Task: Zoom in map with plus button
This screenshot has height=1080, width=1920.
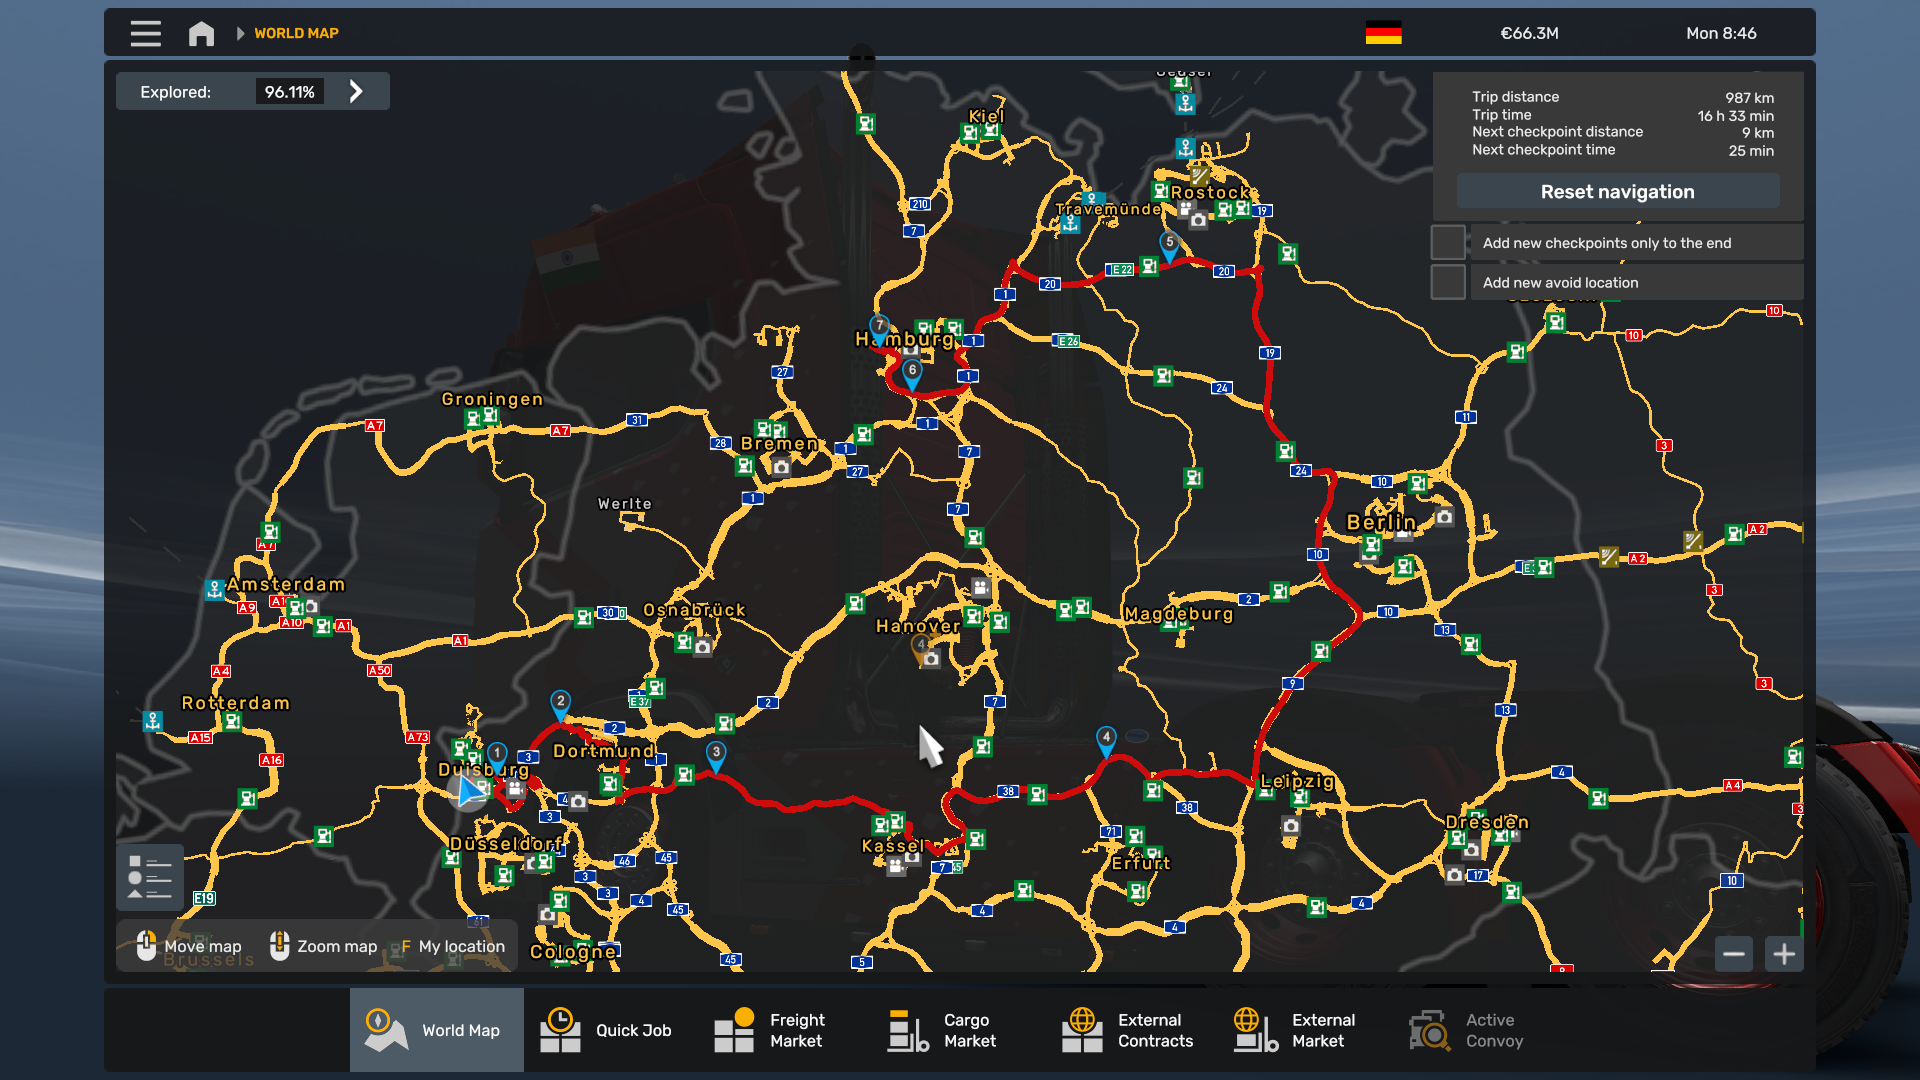Action: pyautogui.click(x=1784, y=954)
